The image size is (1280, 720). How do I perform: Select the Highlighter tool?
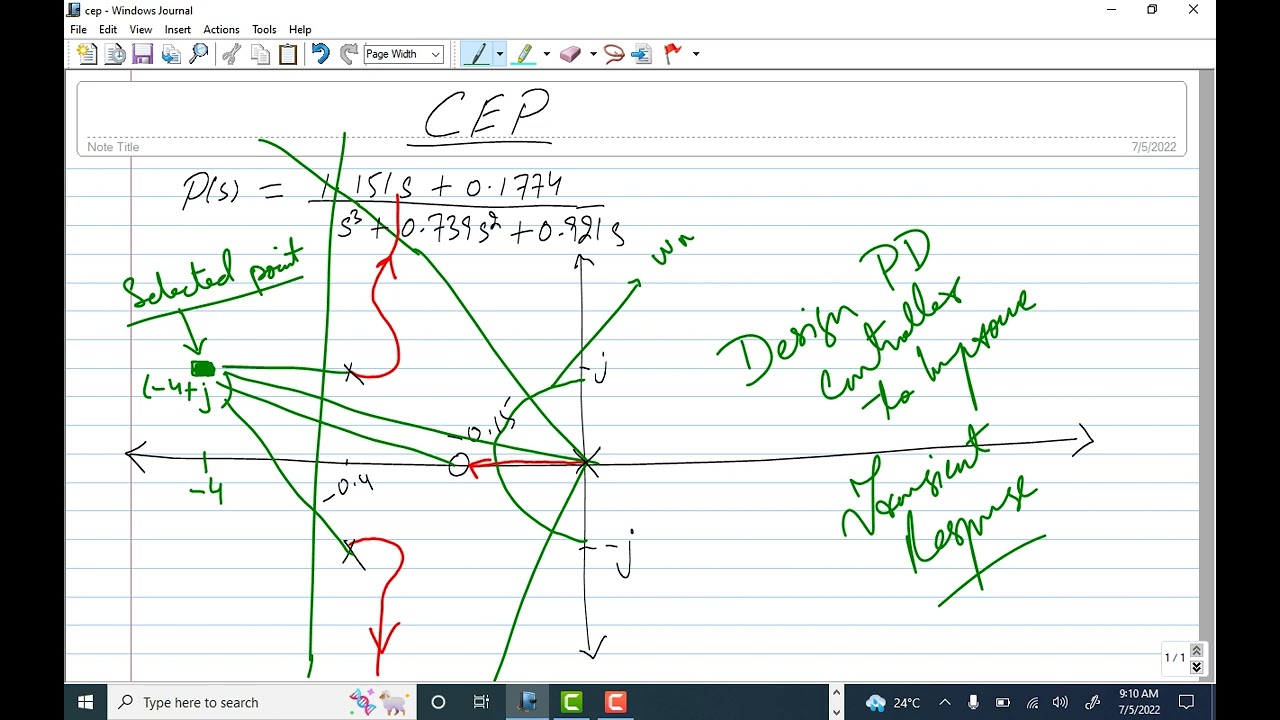(x=523, y=54)
